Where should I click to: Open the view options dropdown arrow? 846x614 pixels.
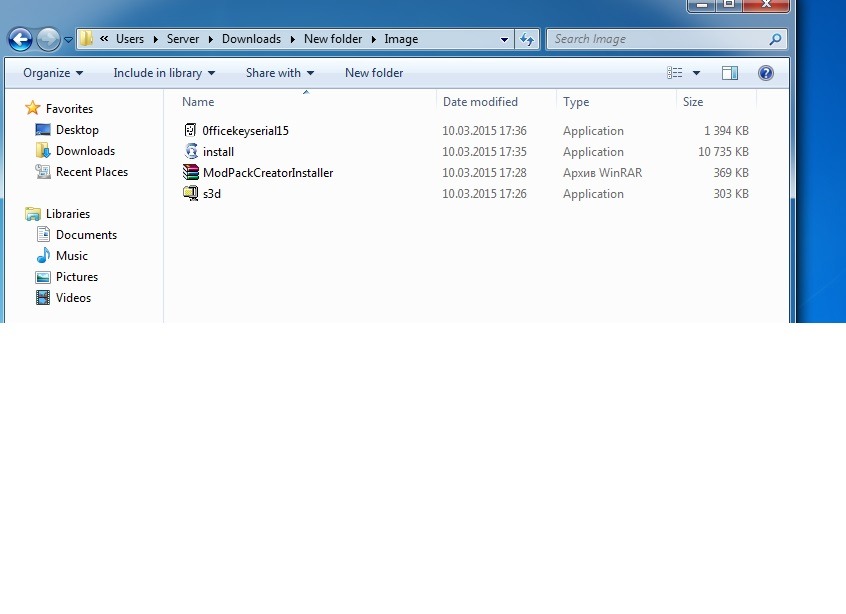coord(696,73)
